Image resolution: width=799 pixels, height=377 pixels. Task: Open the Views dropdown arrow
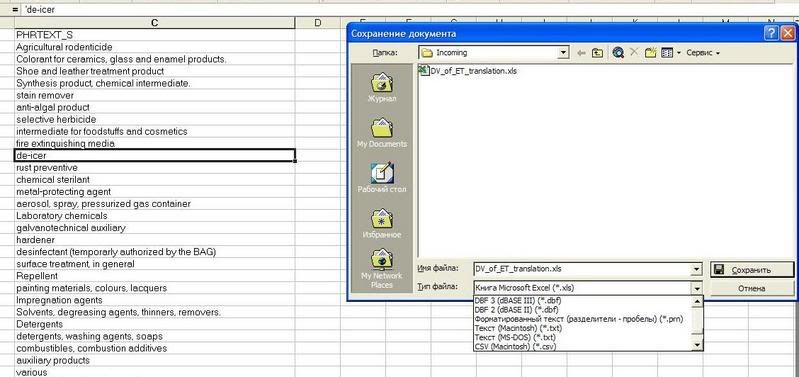[x=678, y=53]
